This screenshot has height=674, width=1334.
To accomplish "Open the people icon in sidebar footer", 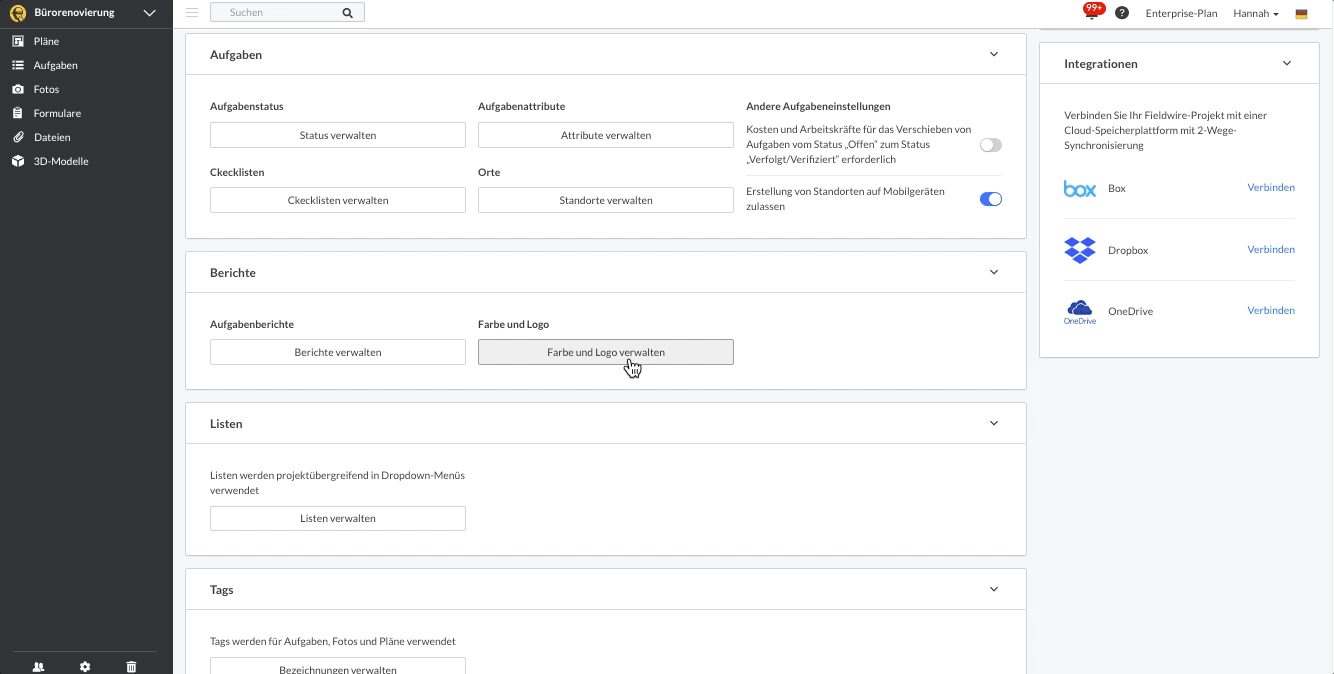I will (x=38, y=666).
